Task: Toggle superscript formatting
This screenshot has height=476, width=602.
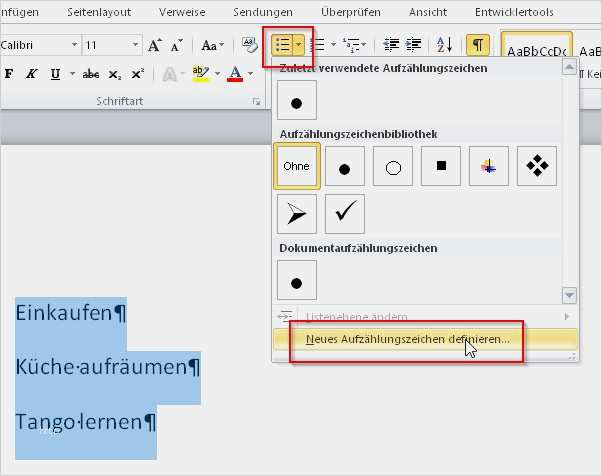Action: coord(137,74)
